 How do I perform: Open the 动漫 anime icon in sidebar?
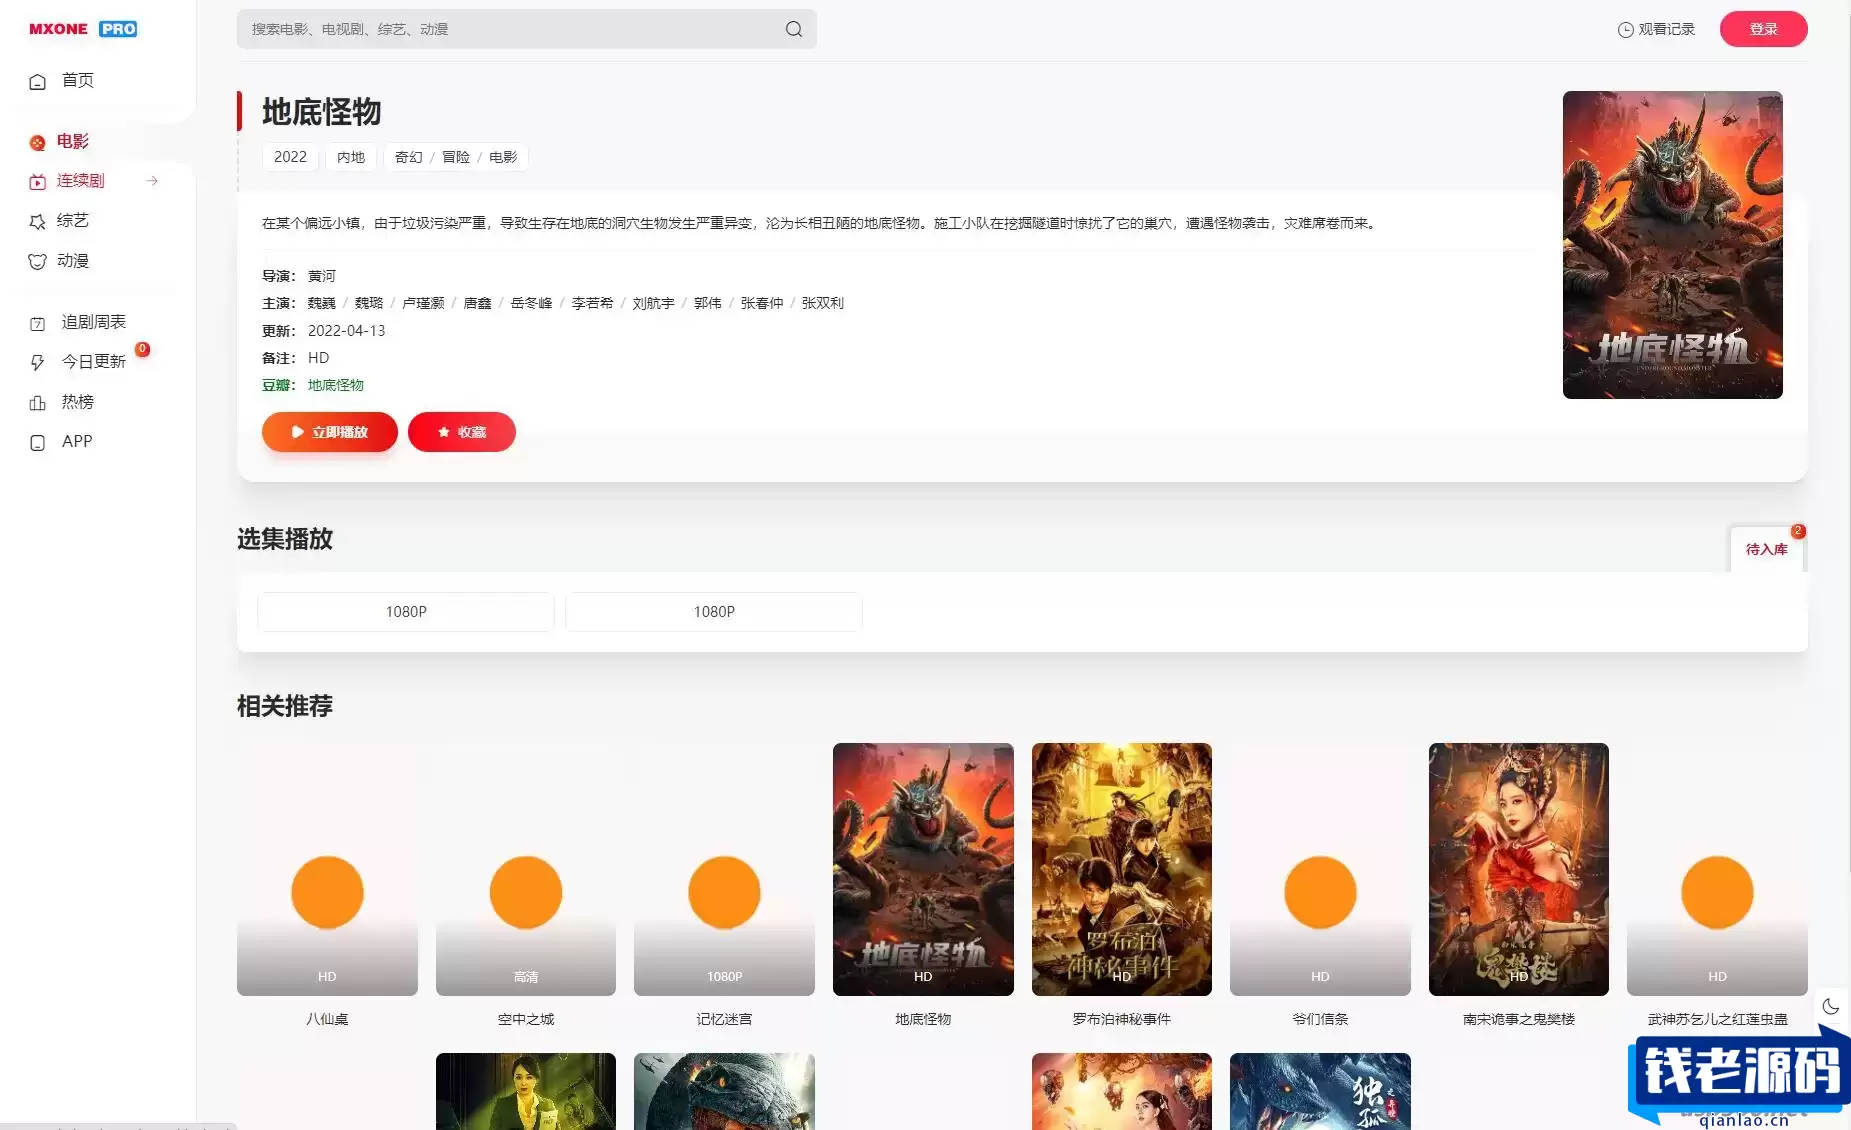click(38, 262)
